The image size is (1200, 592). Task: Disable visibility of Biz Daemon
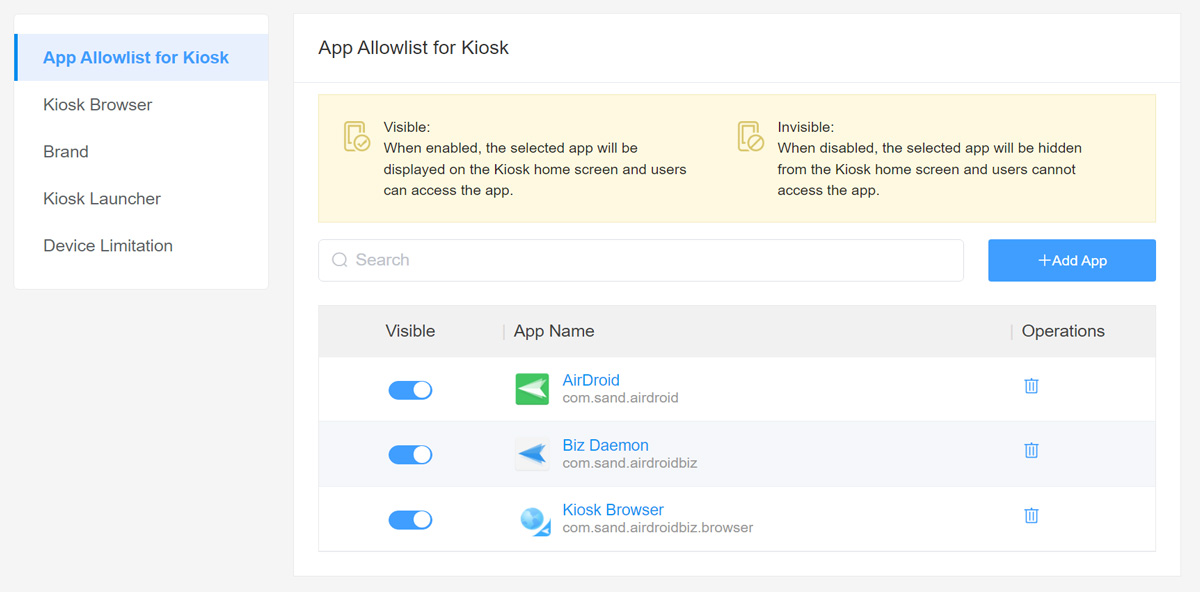tap(410, 455)
